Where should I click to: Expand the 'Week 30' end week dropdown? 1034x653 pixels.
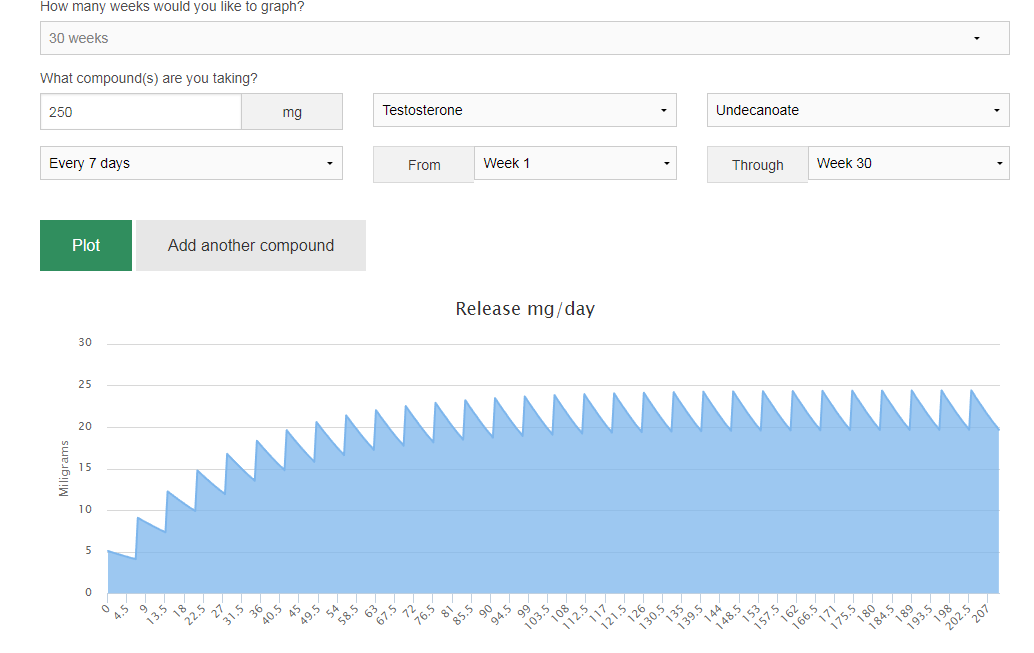point(908,163)
